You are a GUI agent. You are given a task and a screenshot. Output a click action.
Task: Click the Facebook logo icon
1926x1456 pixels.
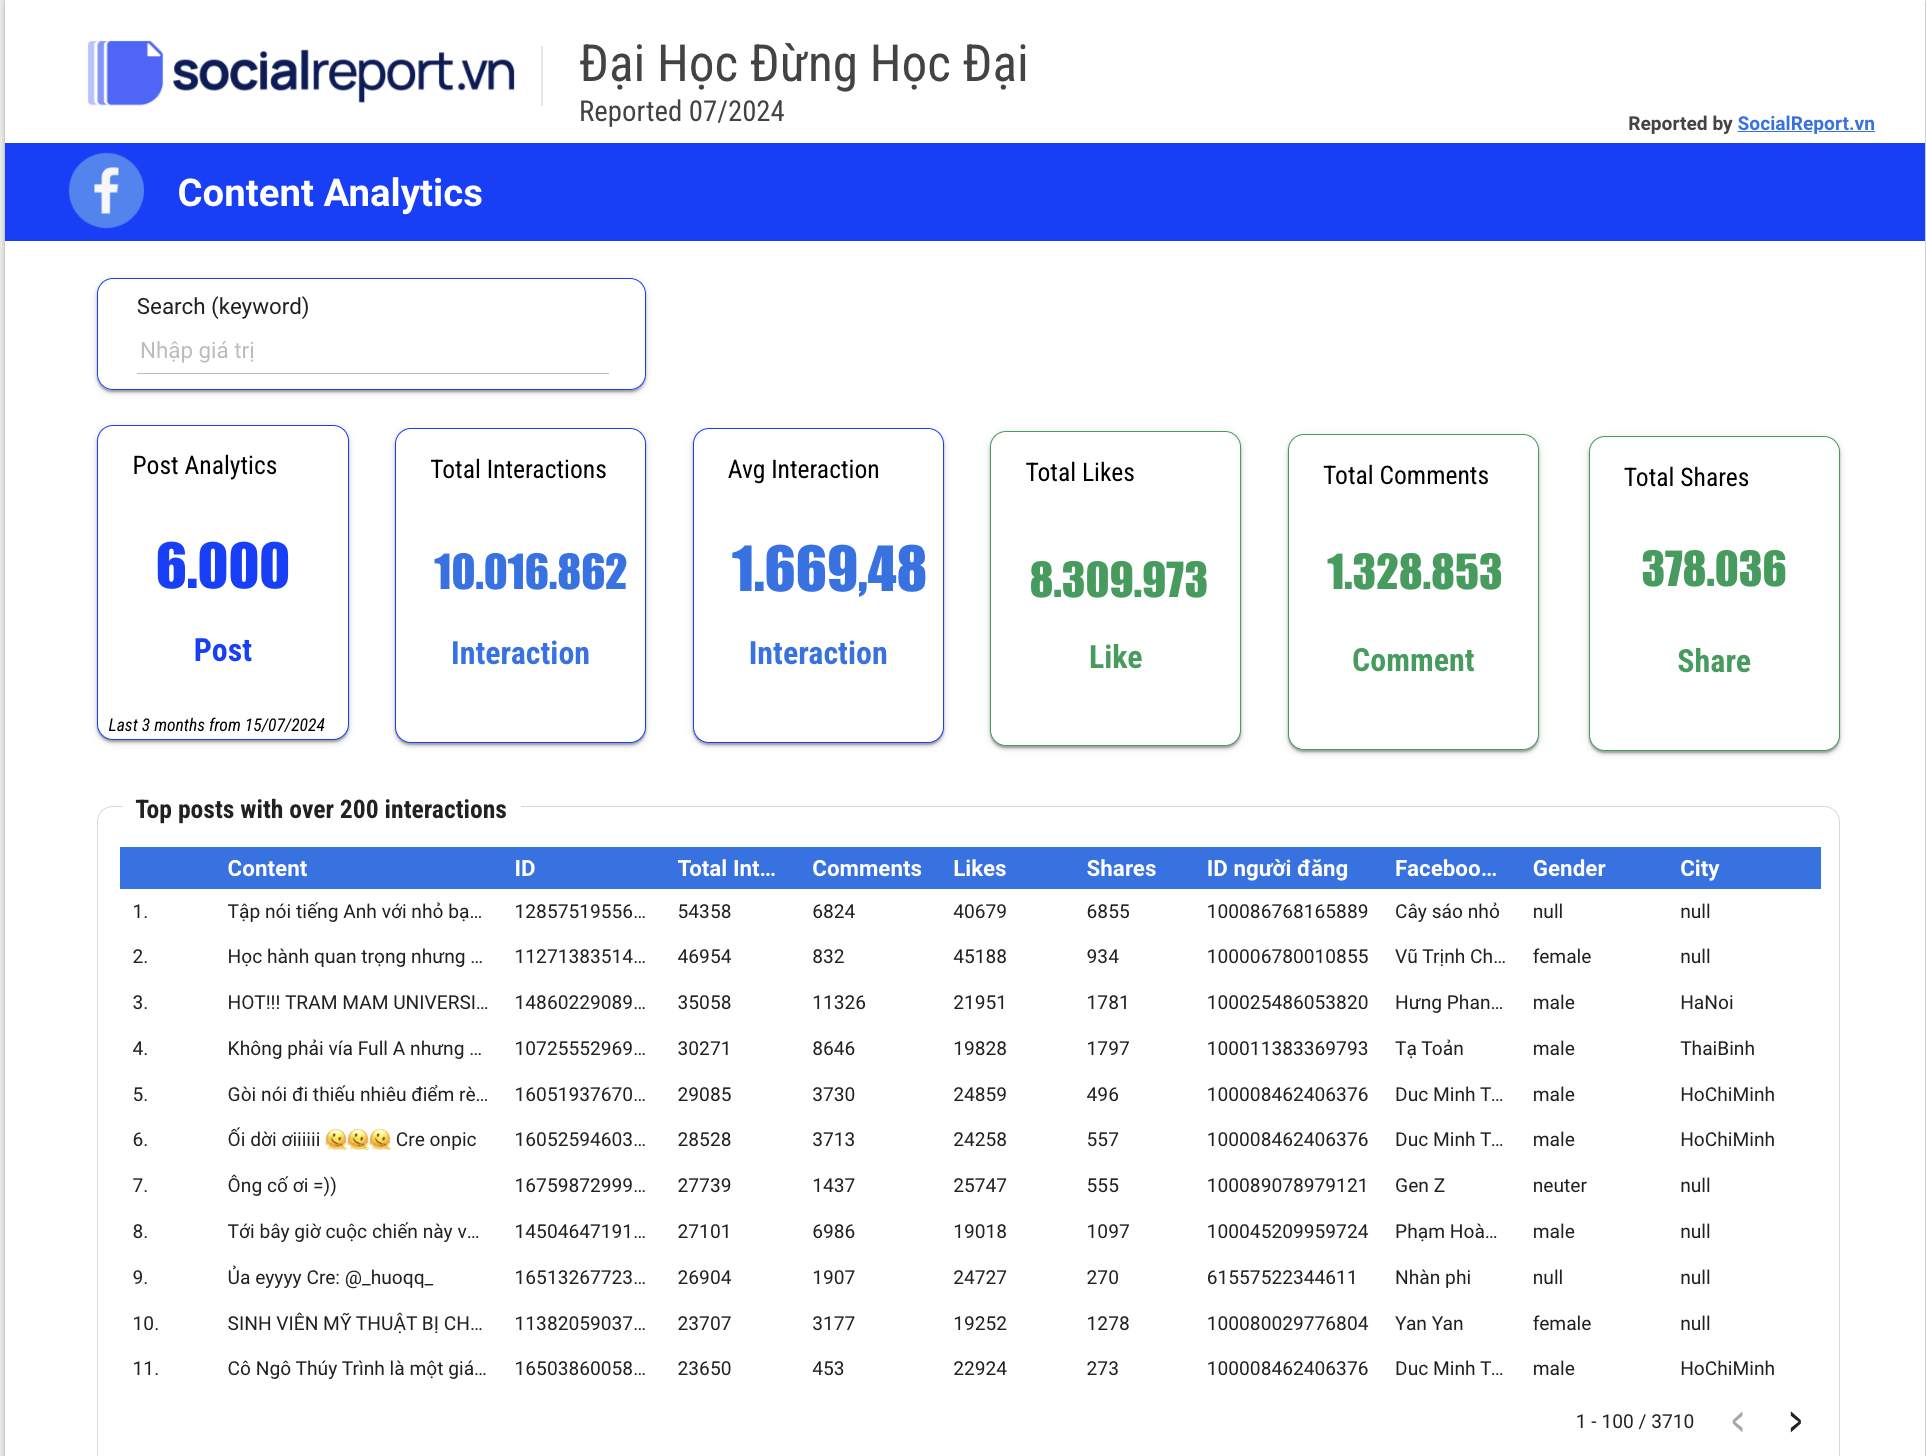coord(106,191)
